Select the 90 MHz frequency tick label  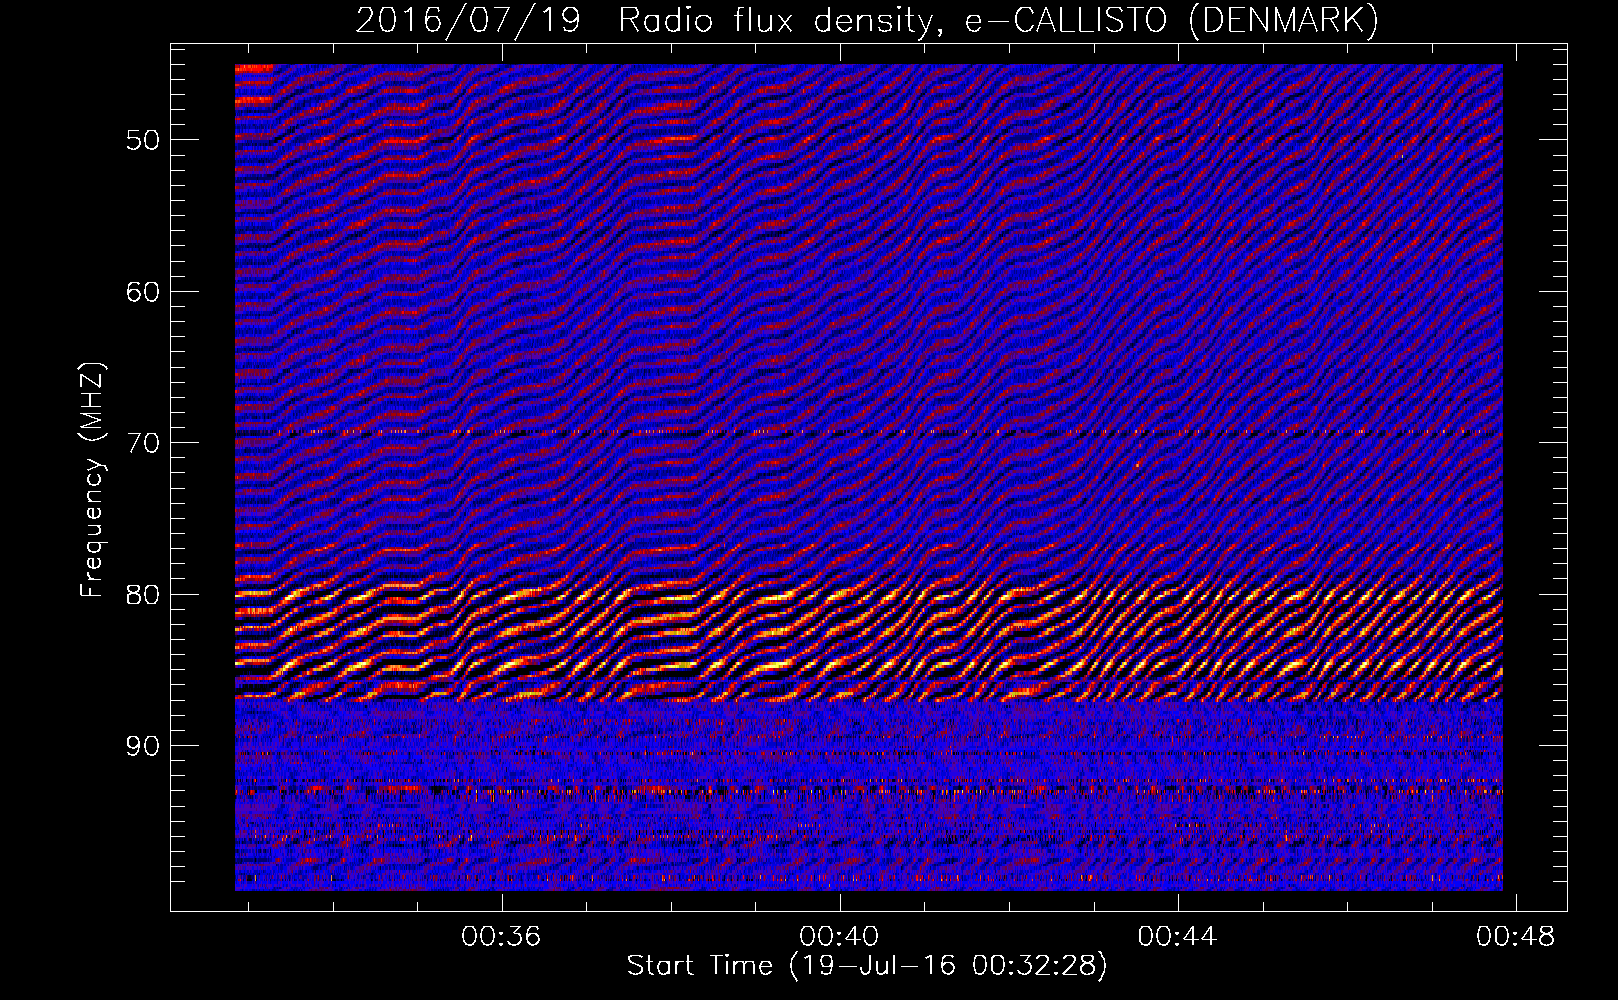[x=142, y=747]
